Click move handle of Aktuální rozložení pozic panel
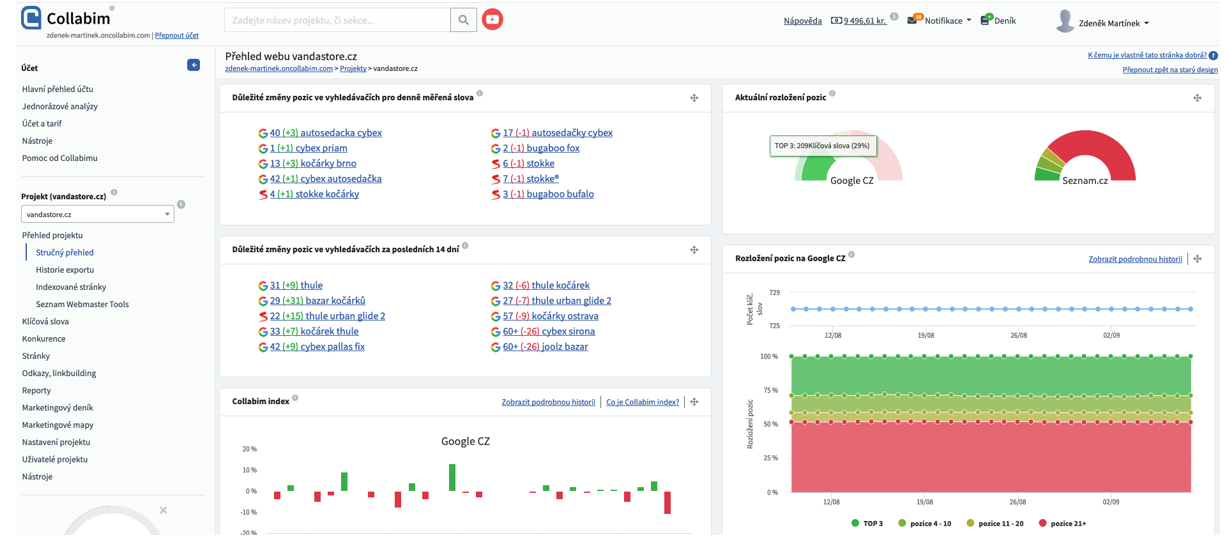Image resolution: width=1228 pixels, height=557 pixels. [1197, 98]
